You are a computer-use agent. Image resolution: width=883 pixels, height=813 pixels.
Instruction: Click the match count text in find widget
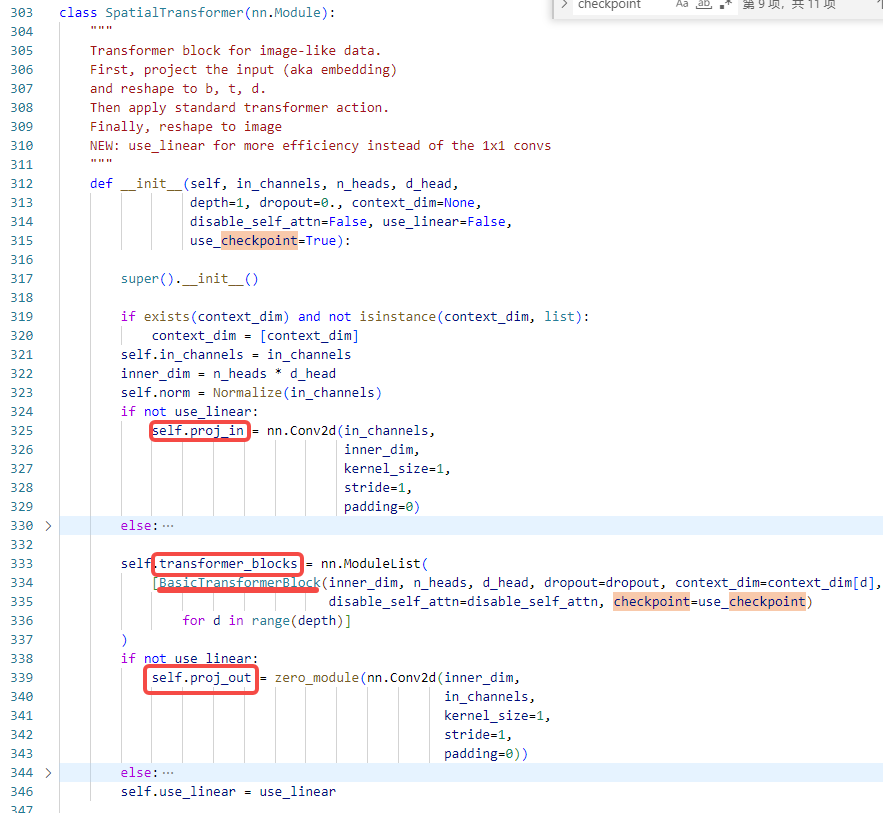788,5
